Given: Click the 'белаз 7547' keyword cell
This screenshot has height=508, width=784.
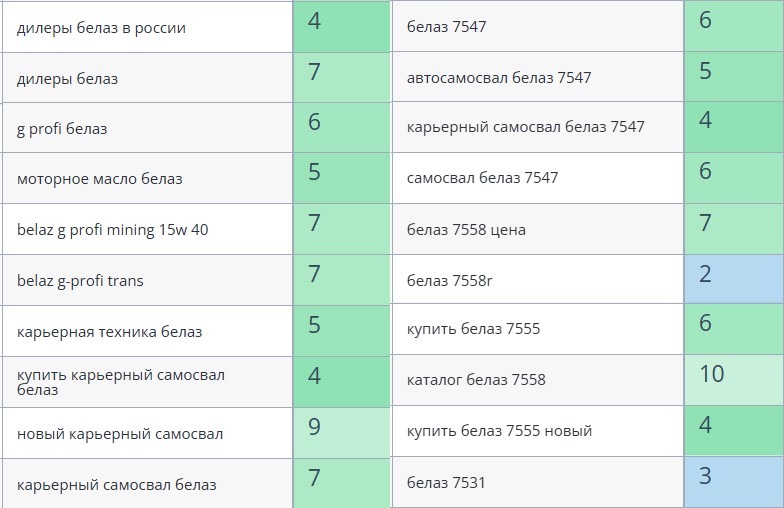Looking at the screenshot, I should pos(446,27).
